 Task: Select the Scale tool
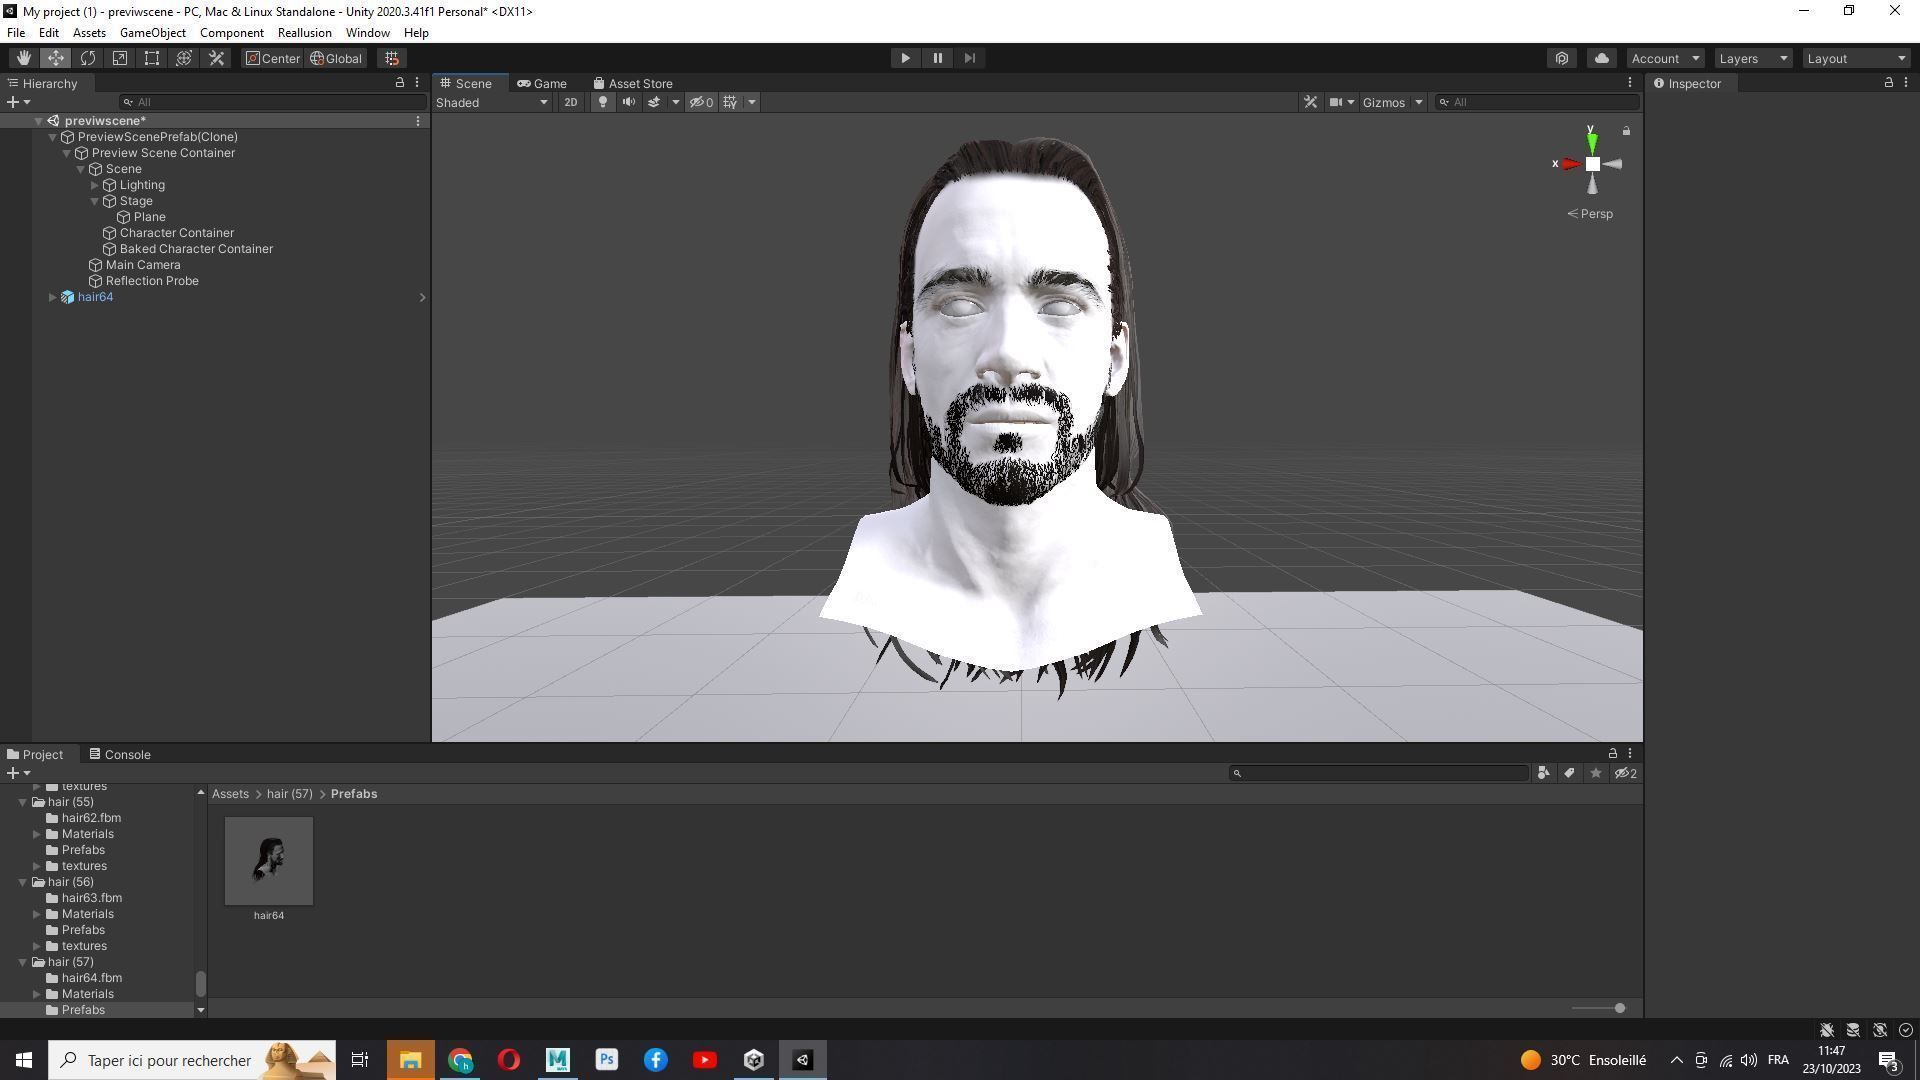pos(120,58)
